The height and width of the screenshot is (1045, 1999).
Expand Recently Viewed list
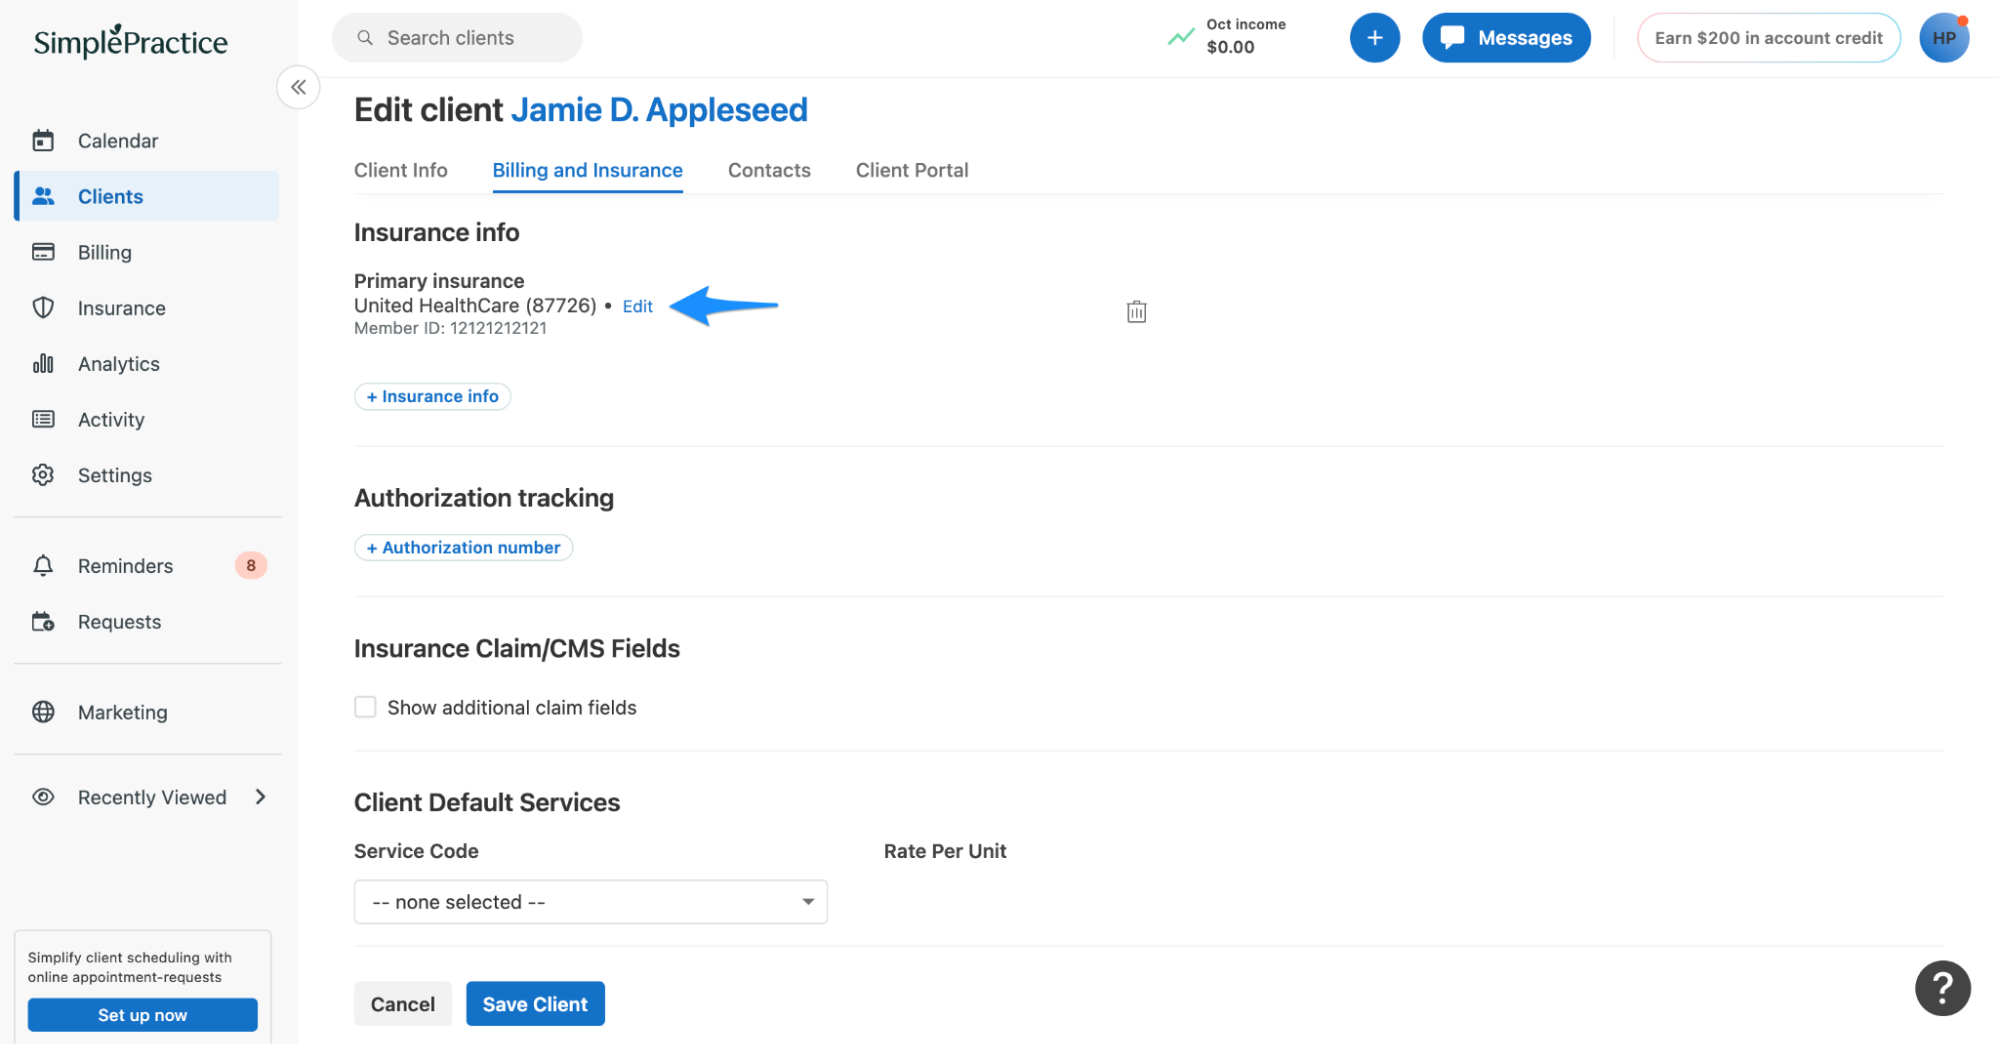pyautogui.click(x=151, y=797)
